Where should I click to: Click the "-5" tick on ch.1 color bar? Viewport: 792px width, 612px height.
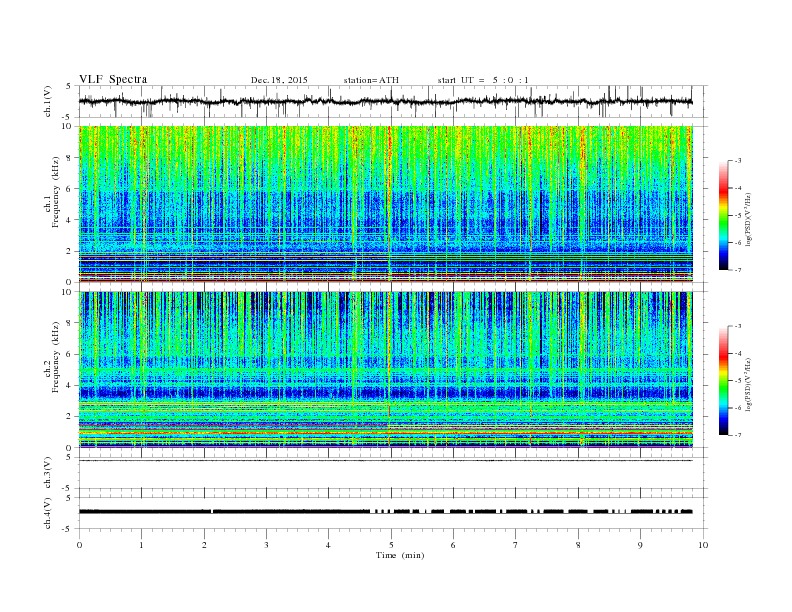pyautogui.click(x=737, y=216)
